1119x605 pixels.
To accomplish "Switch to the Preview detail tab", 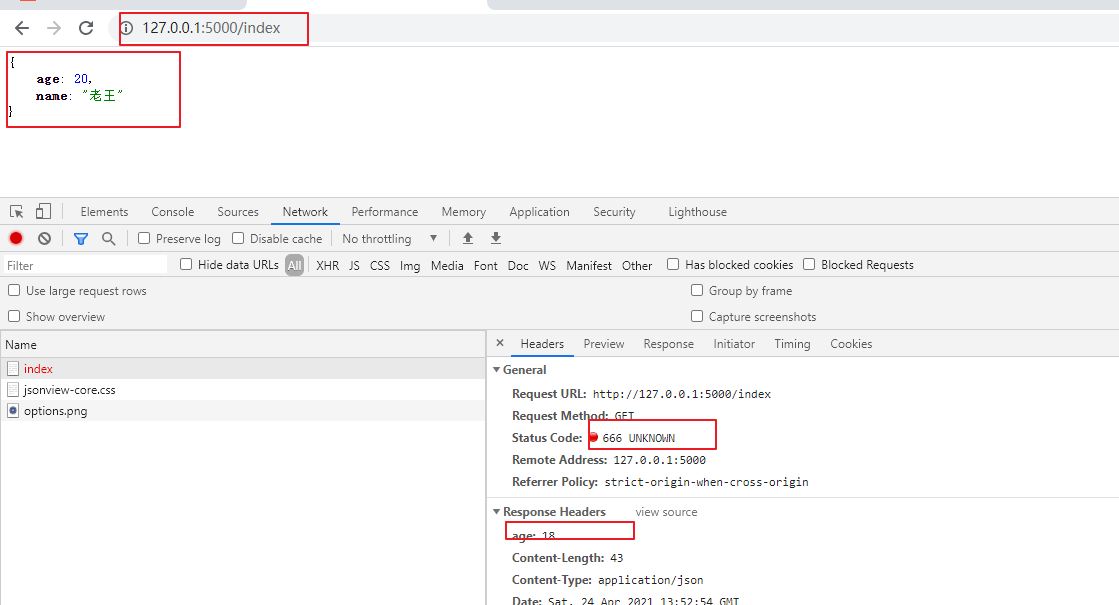I will [x=604, y=344].
